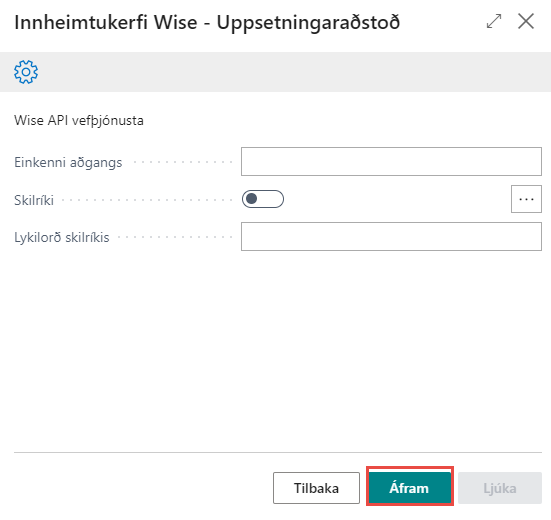Click the empty white area below the fields
This screenshot has height=520, width=551.
[276, 351]
